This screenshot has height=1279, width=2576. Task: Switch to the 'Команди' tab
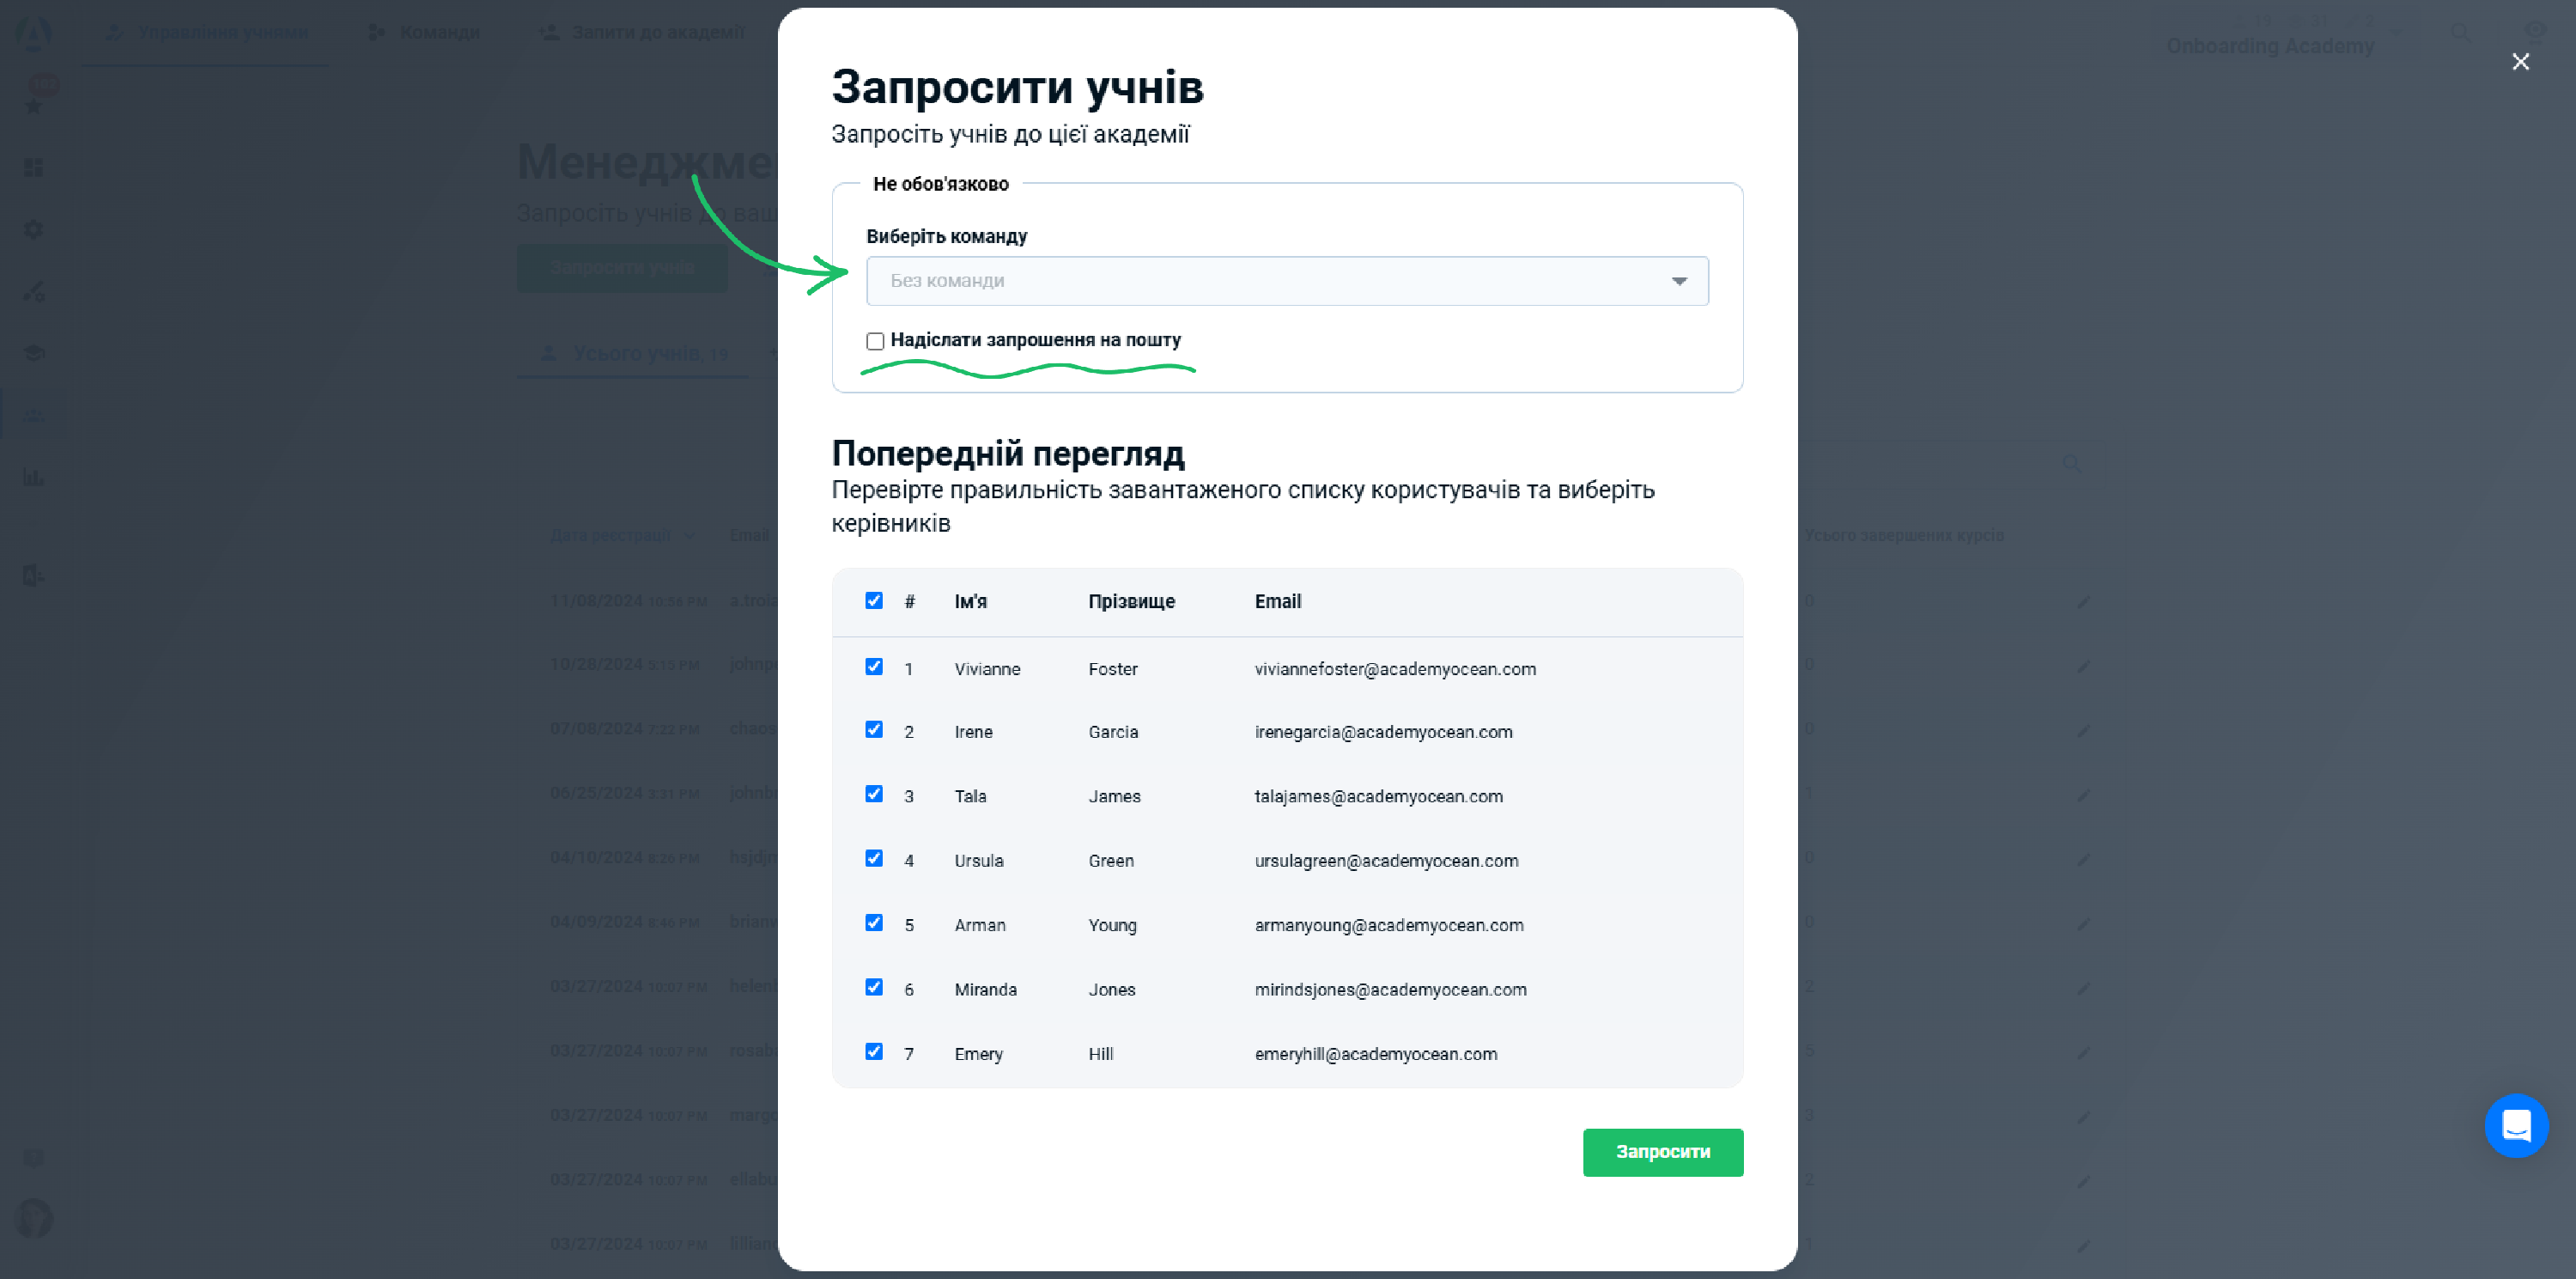424,32
